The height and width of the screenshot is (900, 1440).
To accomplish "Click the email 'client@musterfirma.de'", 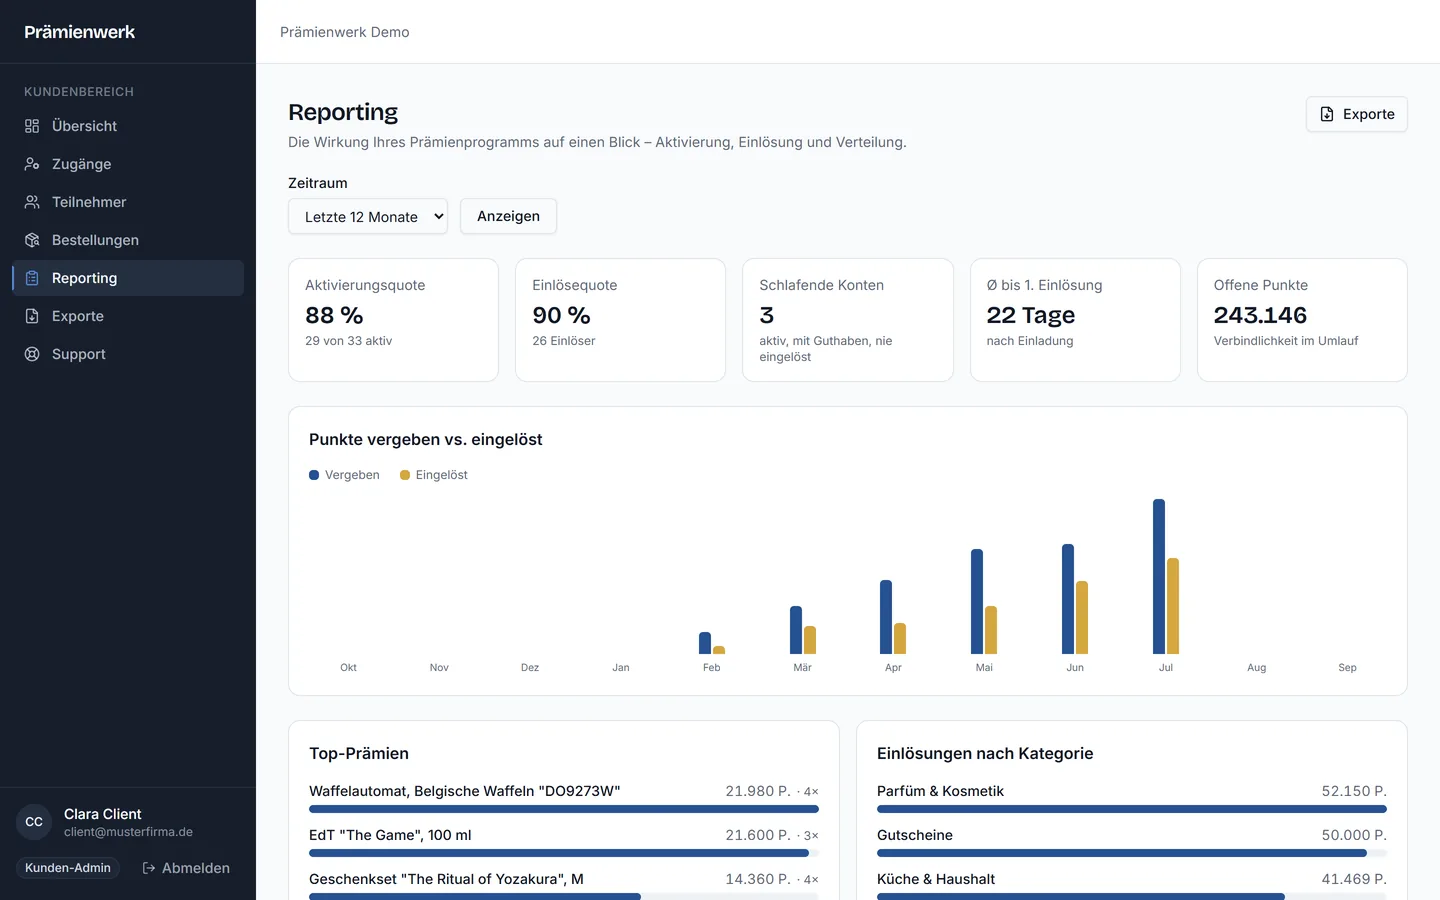I will point(128,832).
